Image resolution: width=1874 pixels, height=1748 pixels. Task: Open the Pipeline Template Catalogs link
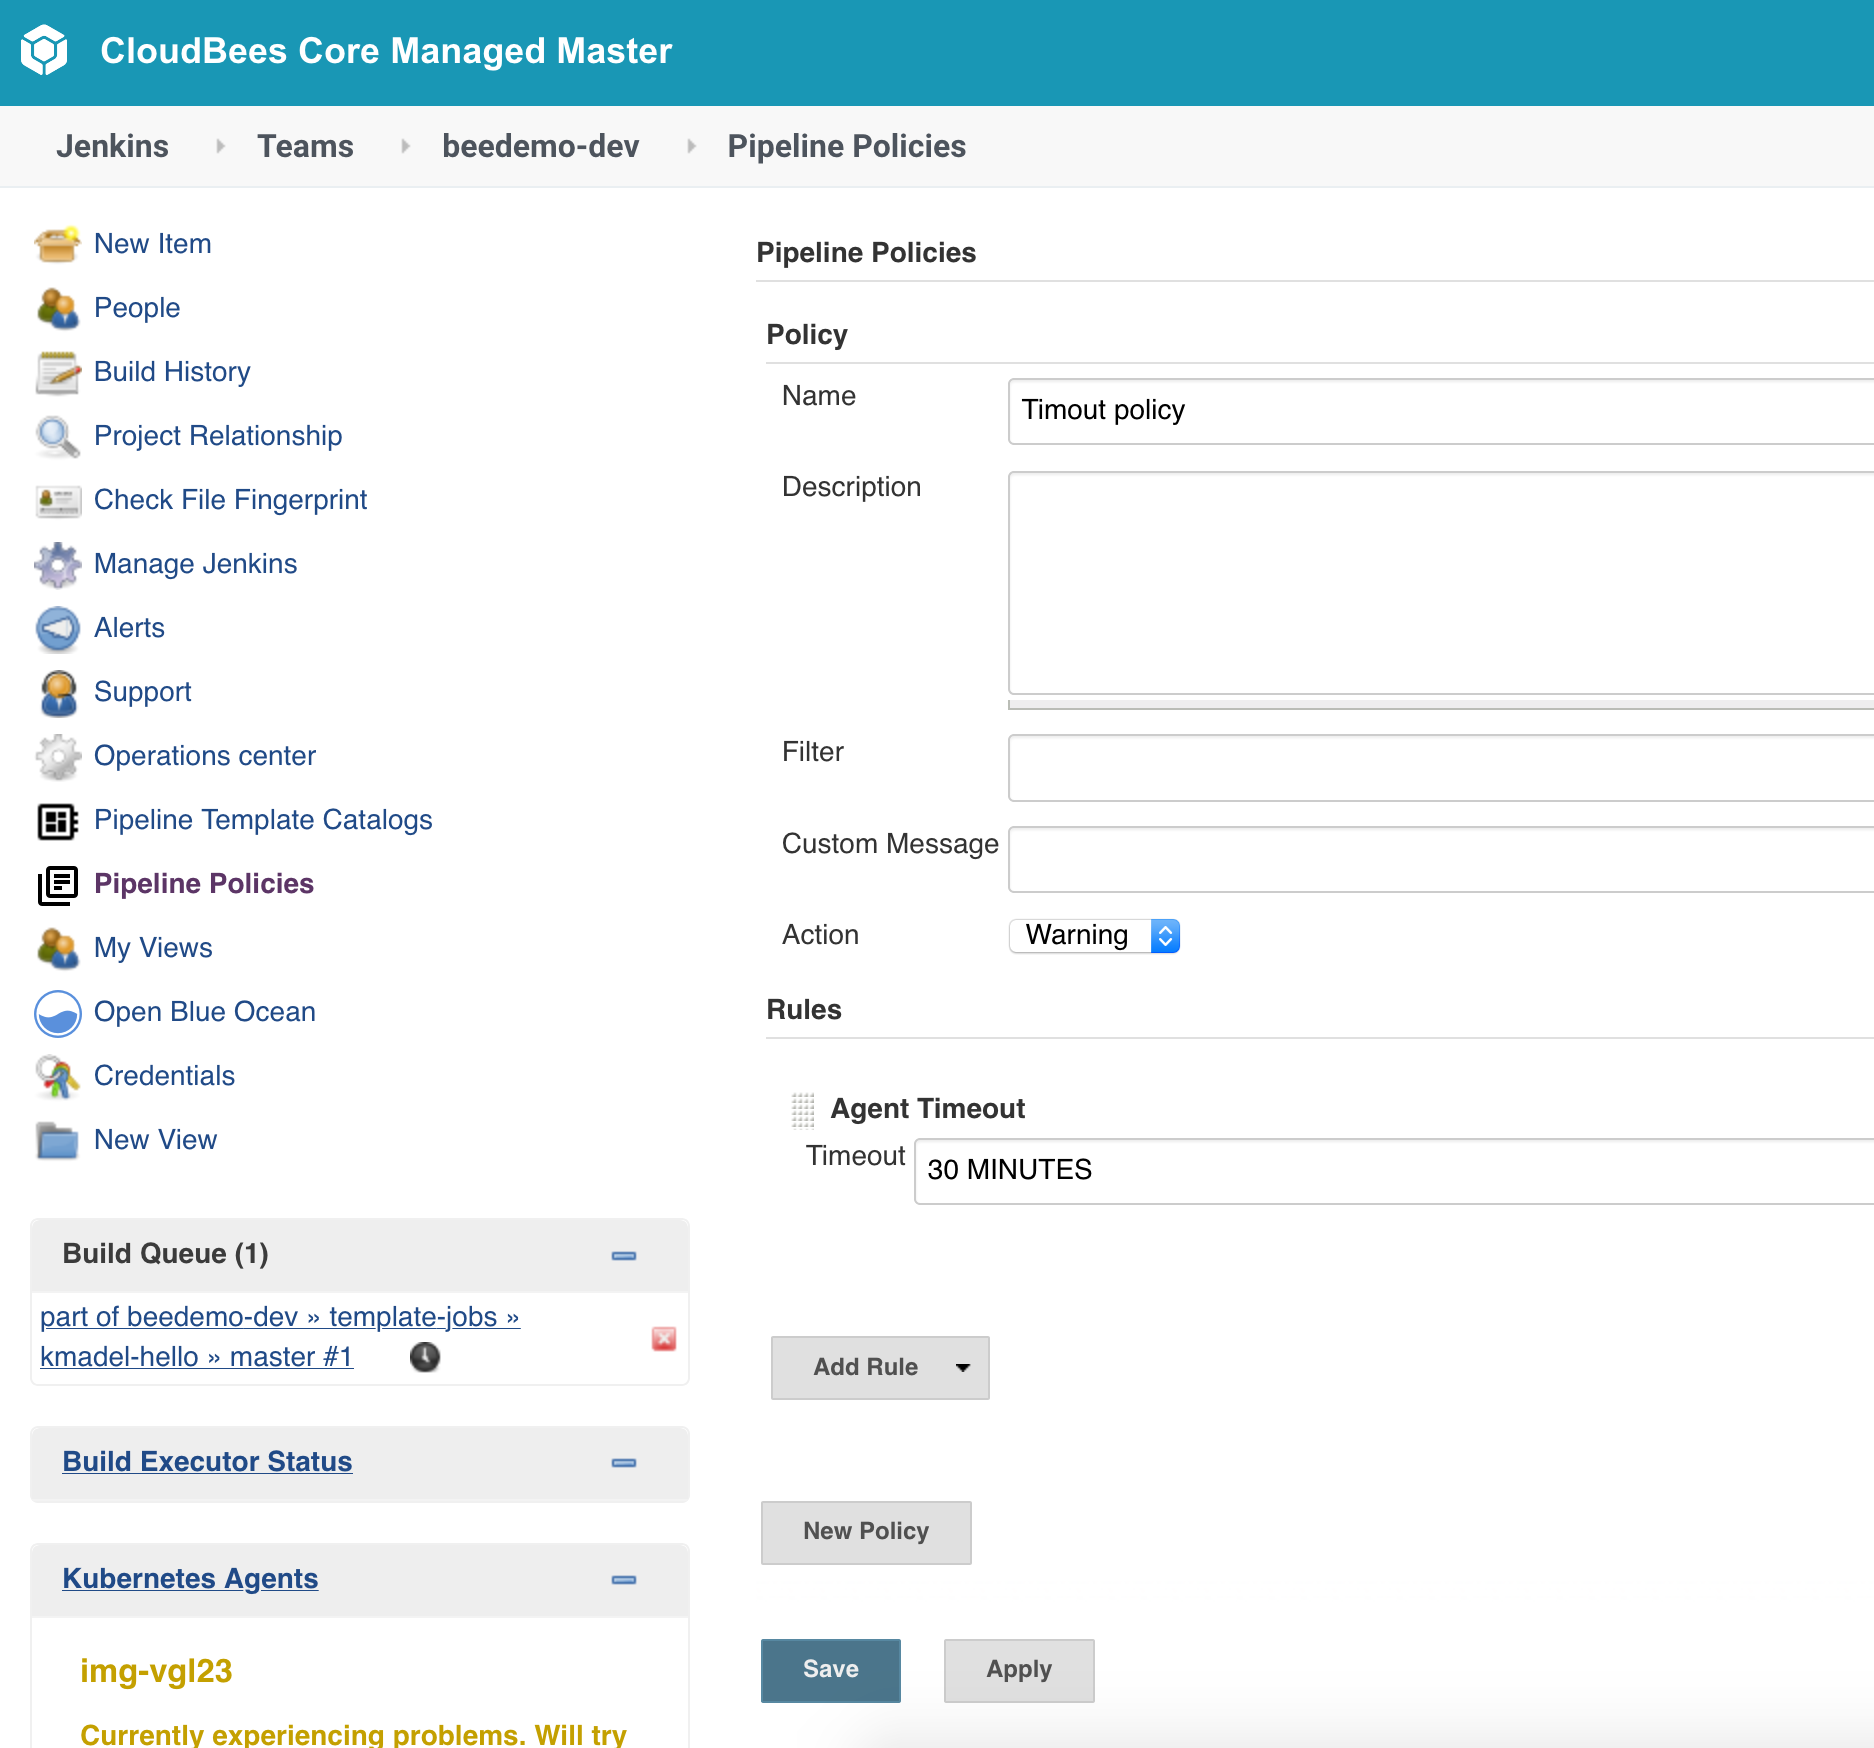(x=263, y=820)
